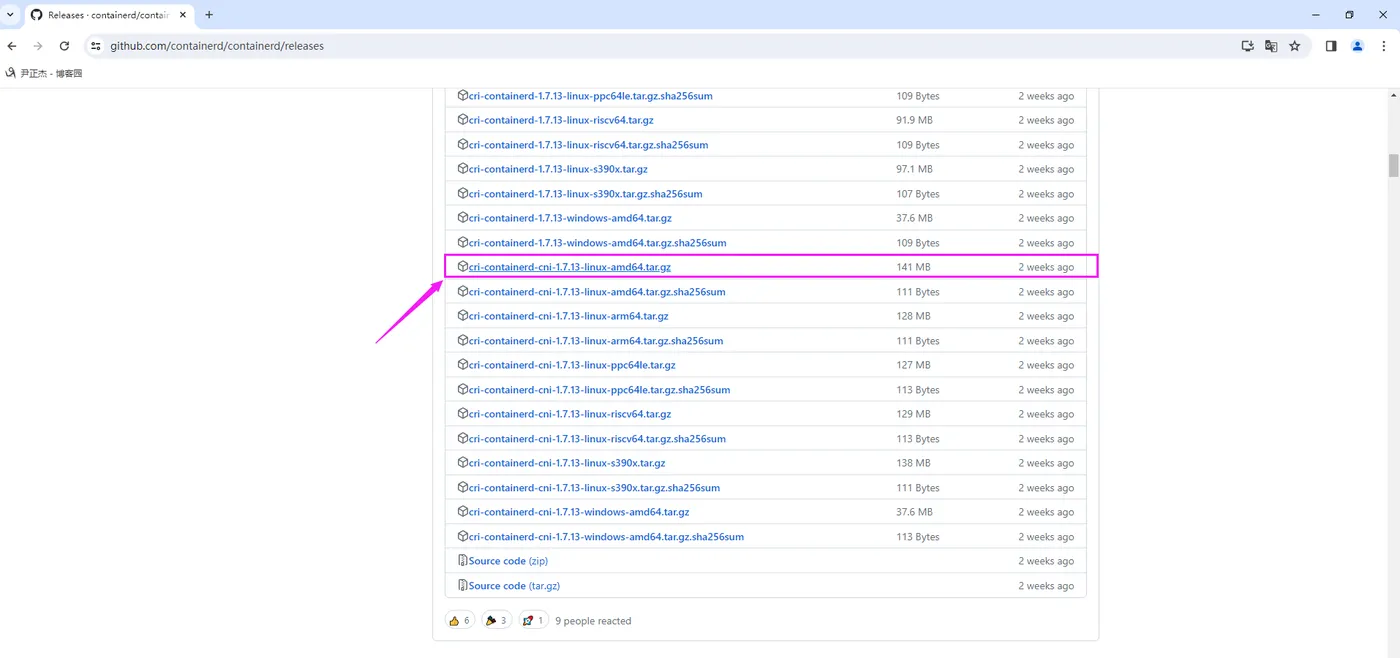The height and width of the screenshot is (658, 1400).
Task: Go forward in browser history
Action: click(x=38, y=46)
